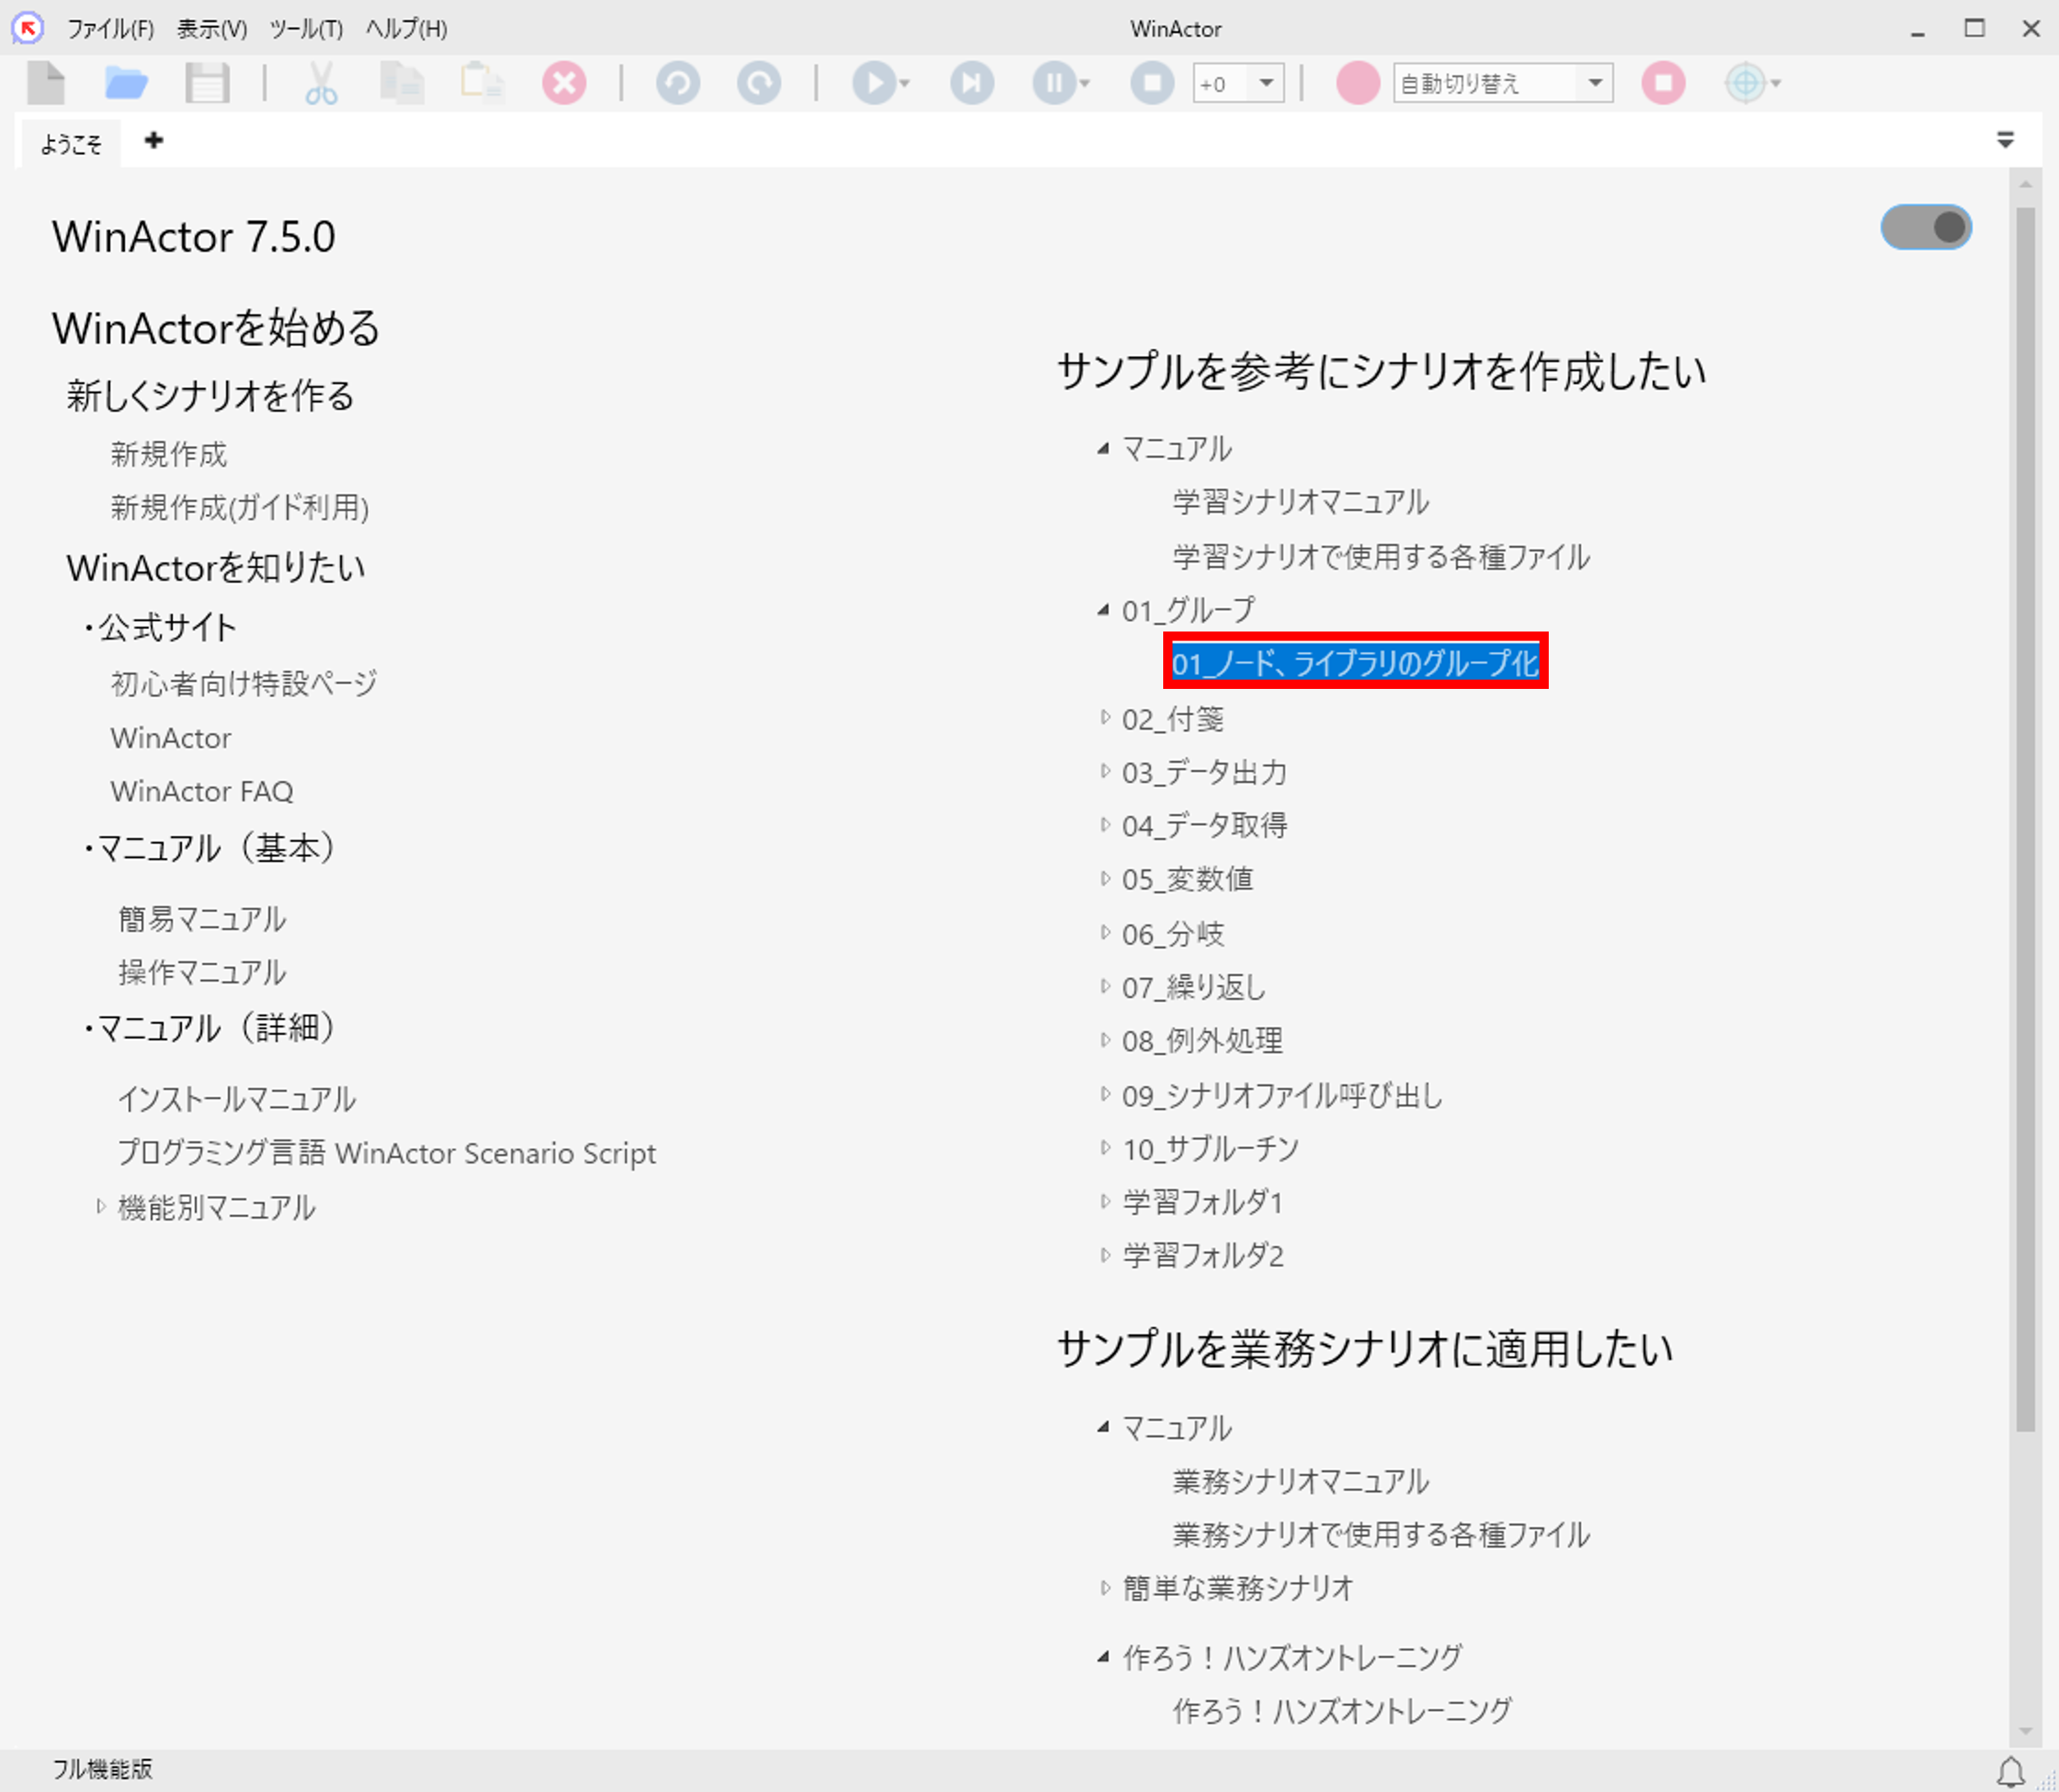Open 業務シナリオで使用する各種ファイル item
This screenshot has height=1792, width=2059.
tap(1381, 1534)
